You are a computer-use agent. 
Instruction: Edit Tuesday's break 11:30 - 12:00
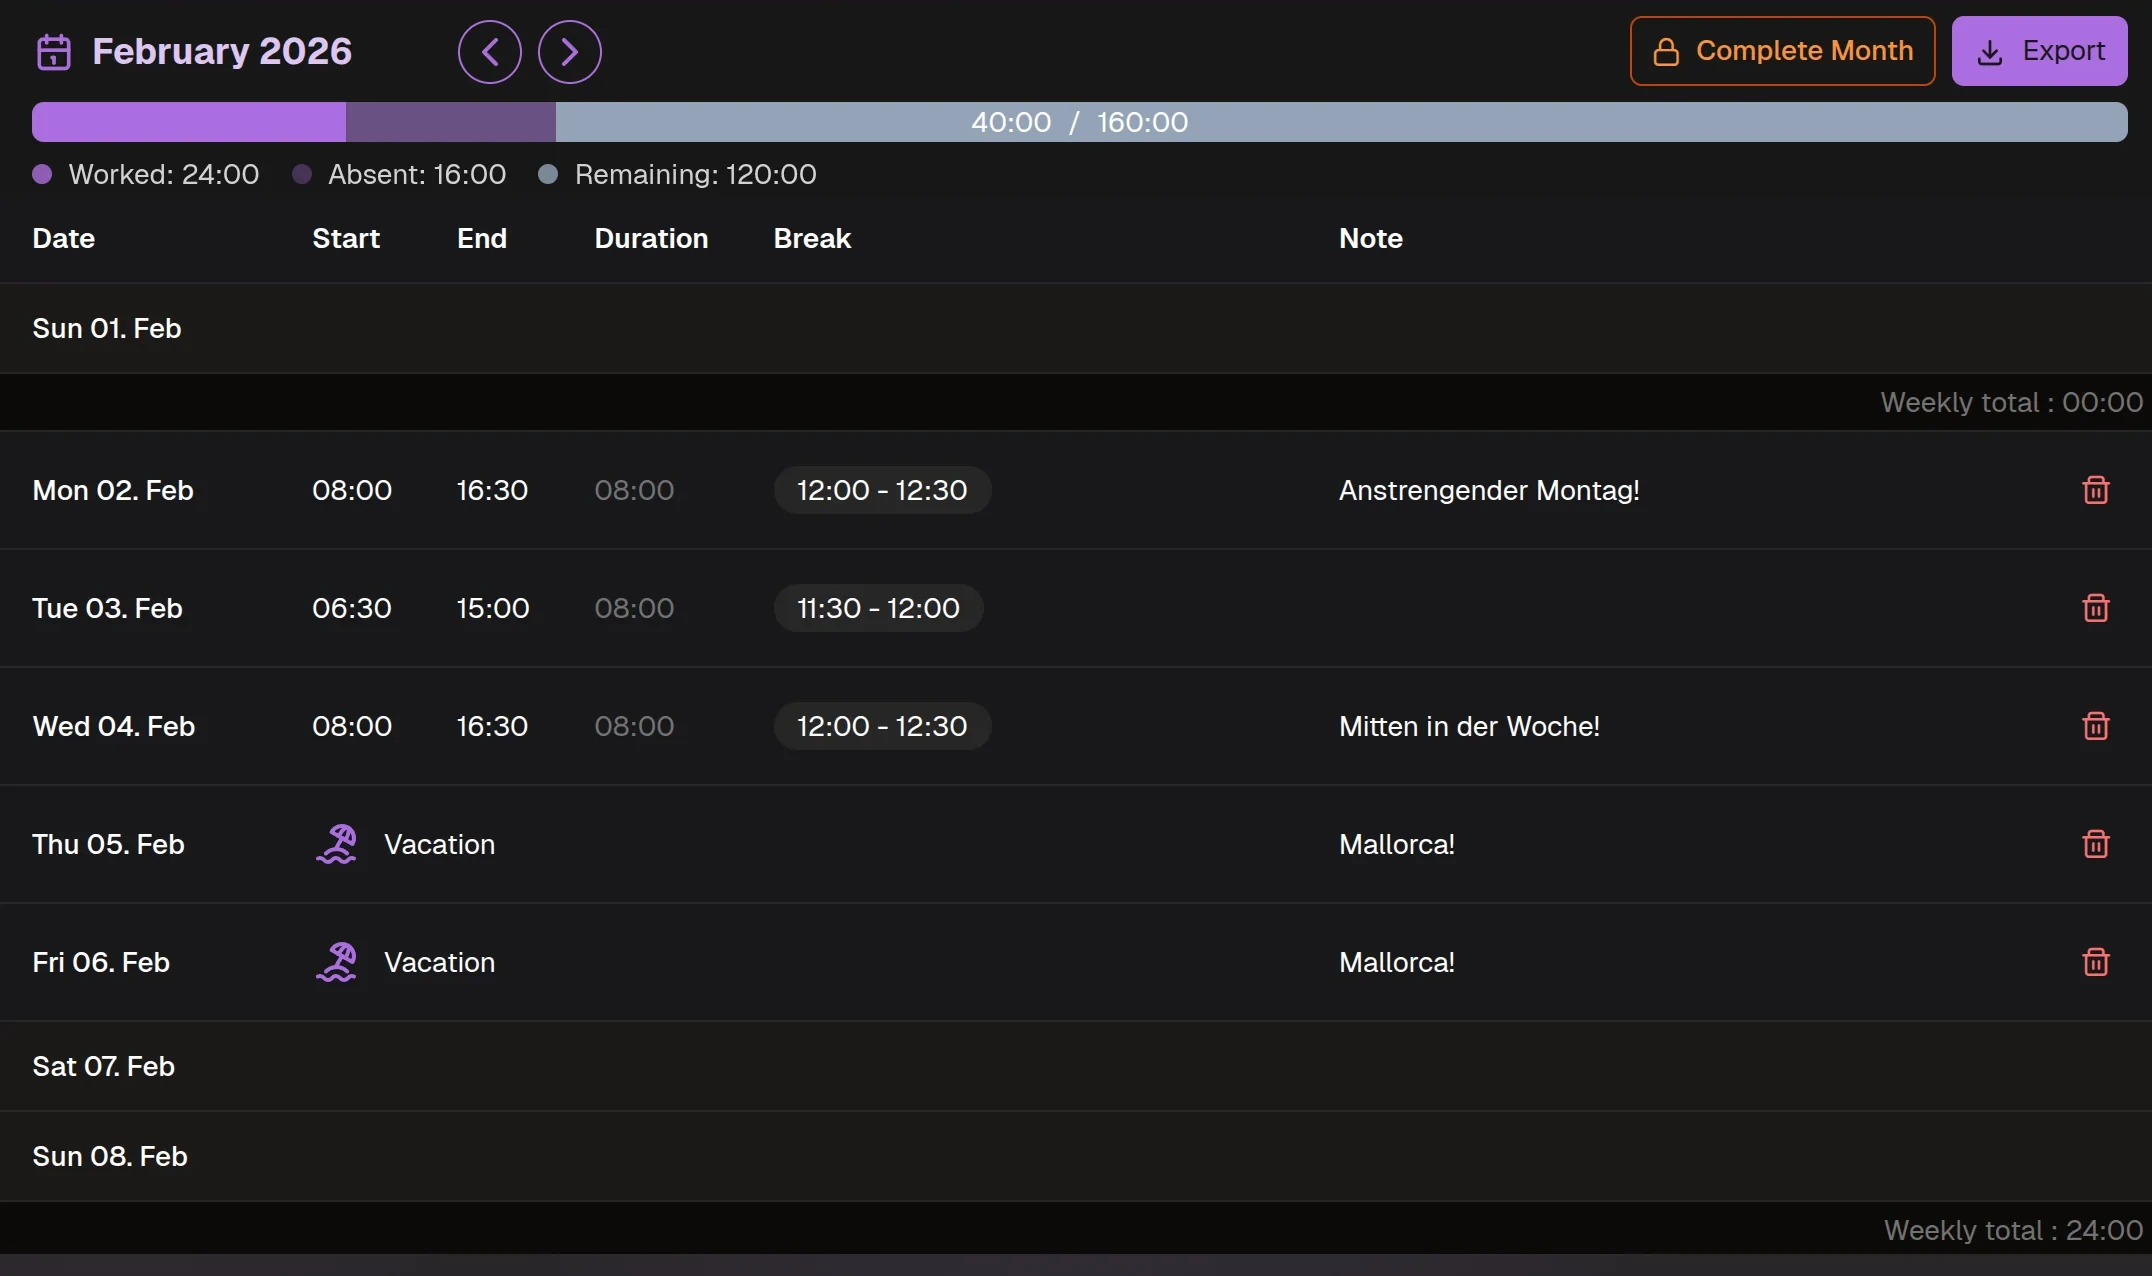click(878, 608)
